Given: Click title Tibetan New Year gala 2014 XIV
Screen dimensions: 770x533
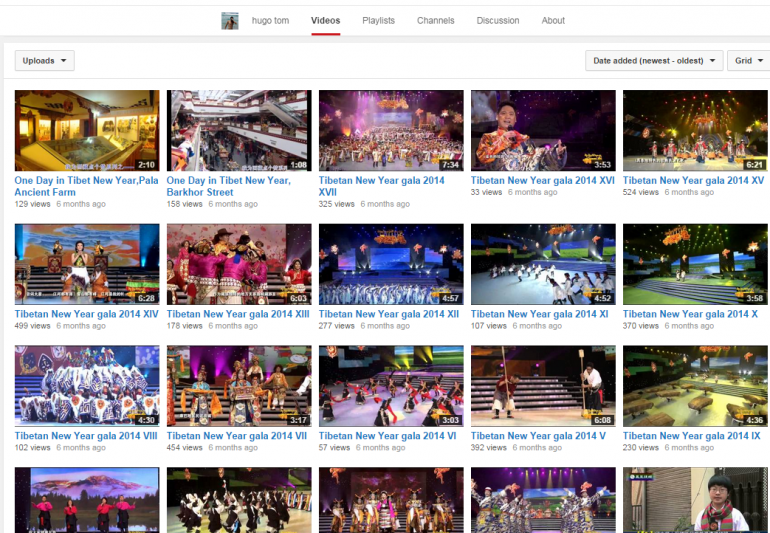Looking at the screenshot, I should (86, 314).
